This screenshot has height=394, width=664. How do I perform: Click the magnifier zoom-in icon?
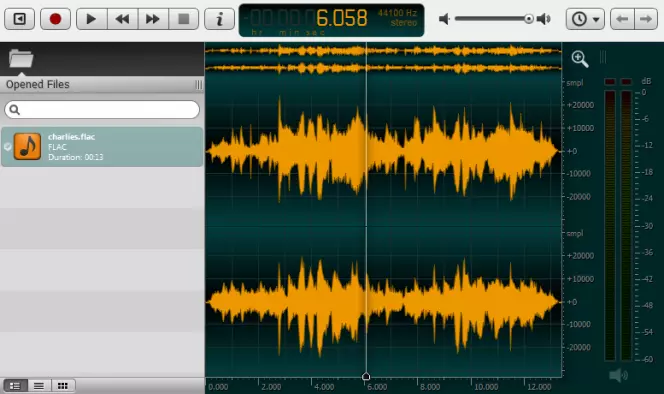click(x=580, y=59)
